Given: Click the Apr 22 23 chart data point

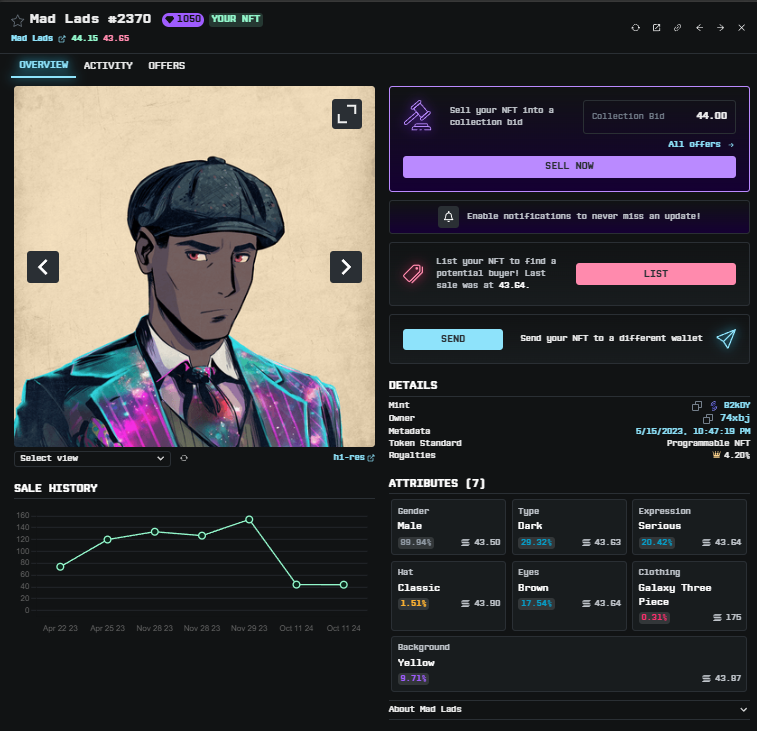Looking at the screenshot, I should click(60, 567).
